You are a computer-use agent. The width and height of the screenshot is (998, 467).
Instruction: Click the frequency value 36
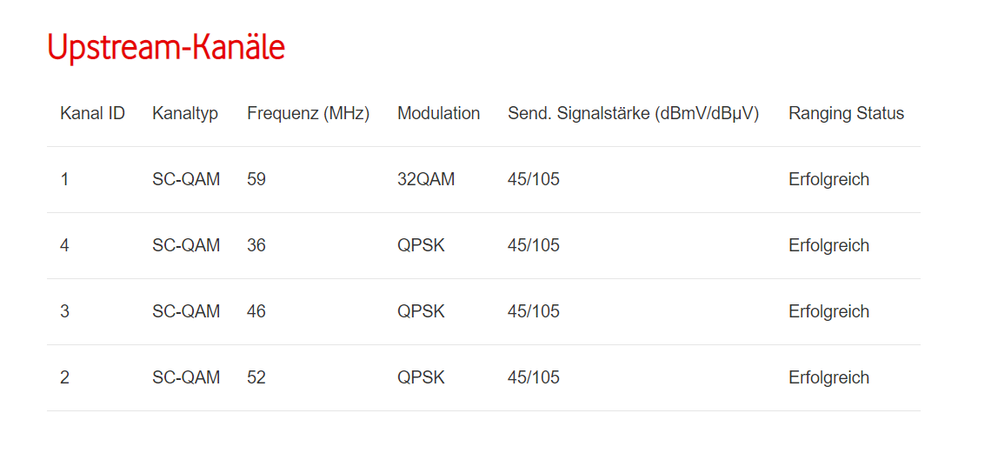click(257, 246)
